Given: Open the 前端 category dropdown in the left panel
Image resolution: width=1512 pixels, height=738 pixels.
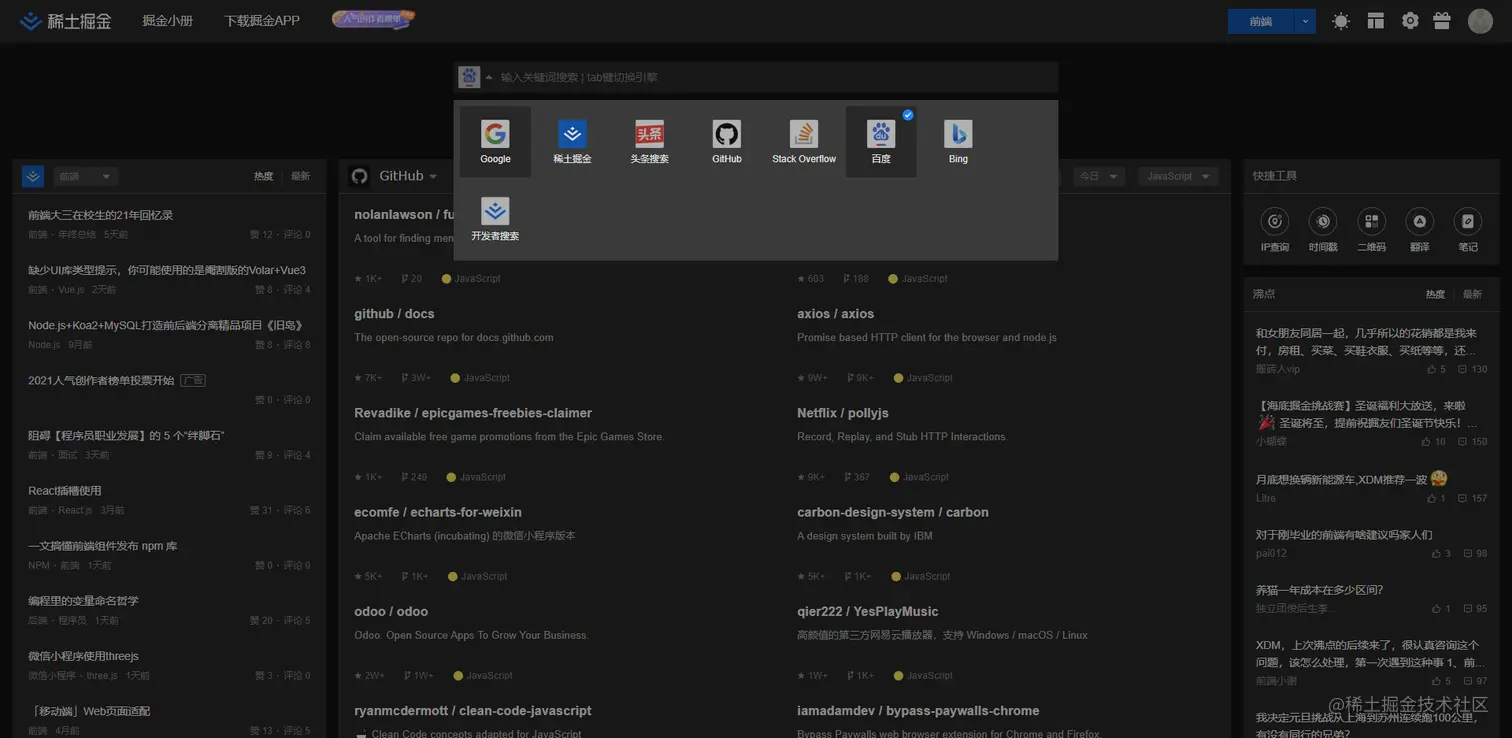Looking at the screenshot, I should tap(85, 176).
